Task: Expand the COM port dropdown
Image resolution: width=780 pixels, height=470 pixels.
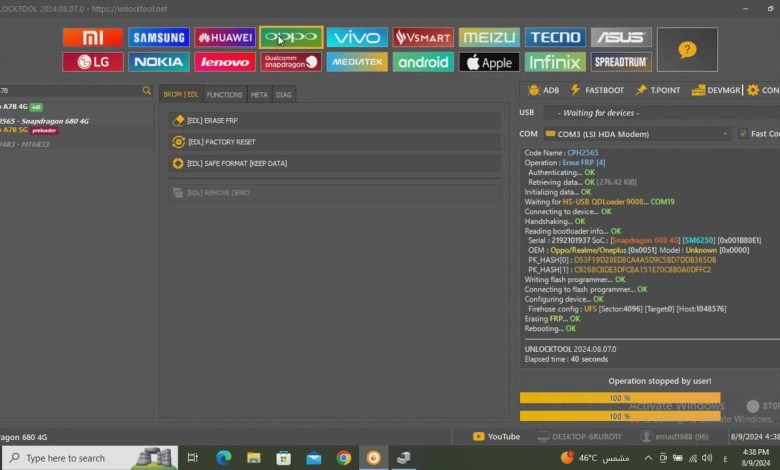Action: [x=640, y=134]
